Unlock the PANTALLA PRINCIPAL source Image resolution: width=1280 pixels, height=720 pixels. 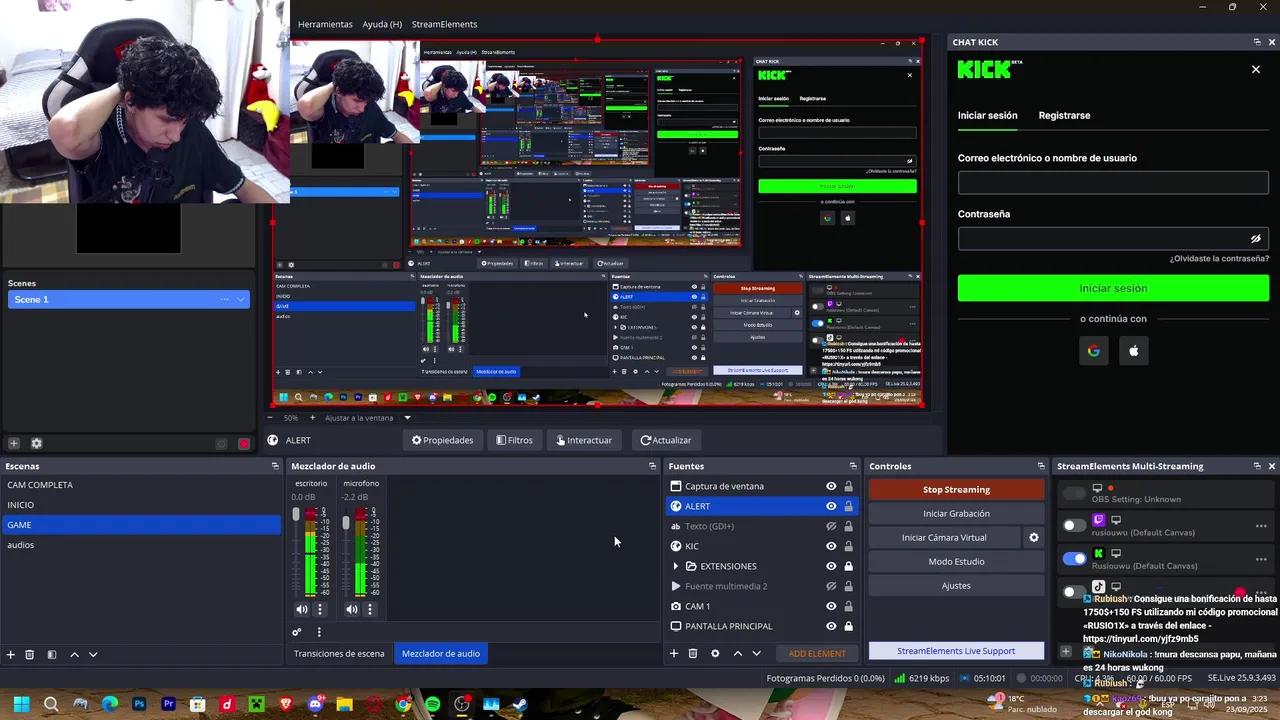[x=848, y=626]
